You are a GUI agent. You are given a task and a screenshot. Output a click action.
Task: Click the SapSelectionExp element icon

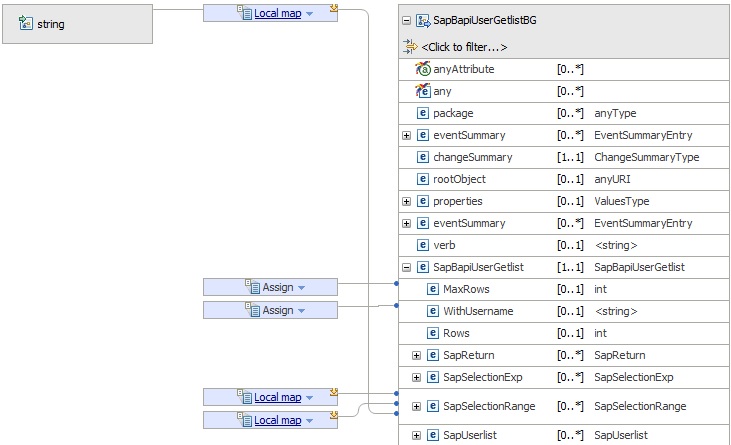tap(433, 377)
